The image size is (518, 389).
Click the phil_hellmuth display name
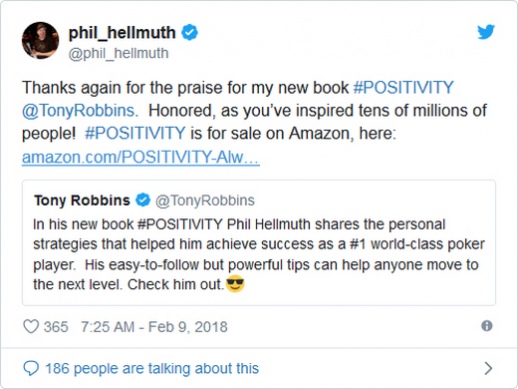pyautogui.click(x=122, y=33)
